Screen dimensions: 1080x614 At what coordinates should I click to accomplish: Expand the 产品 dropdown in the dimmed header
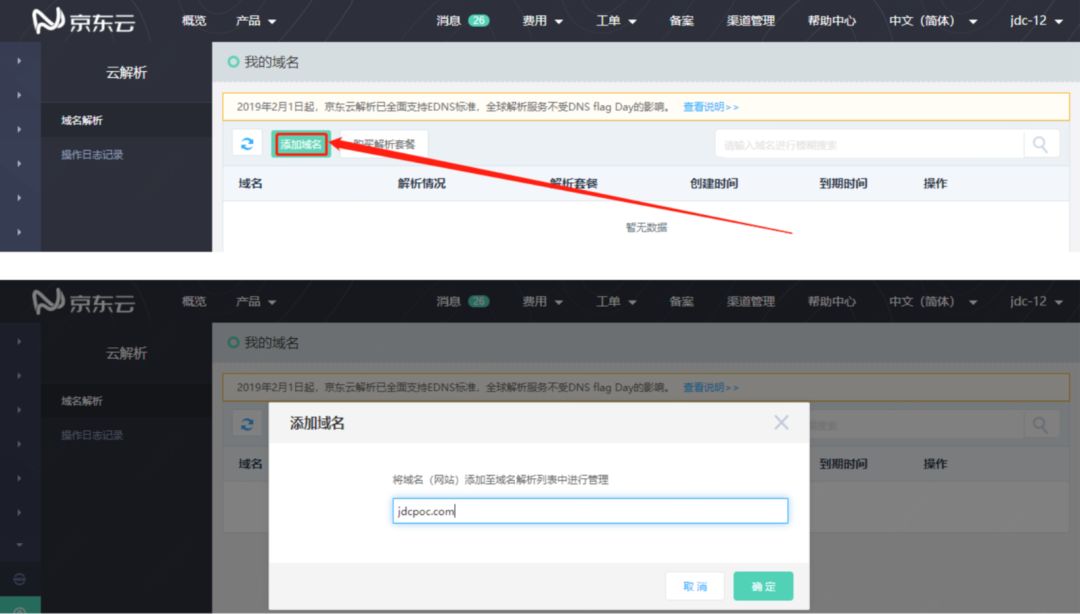click(x=256, y=301)
